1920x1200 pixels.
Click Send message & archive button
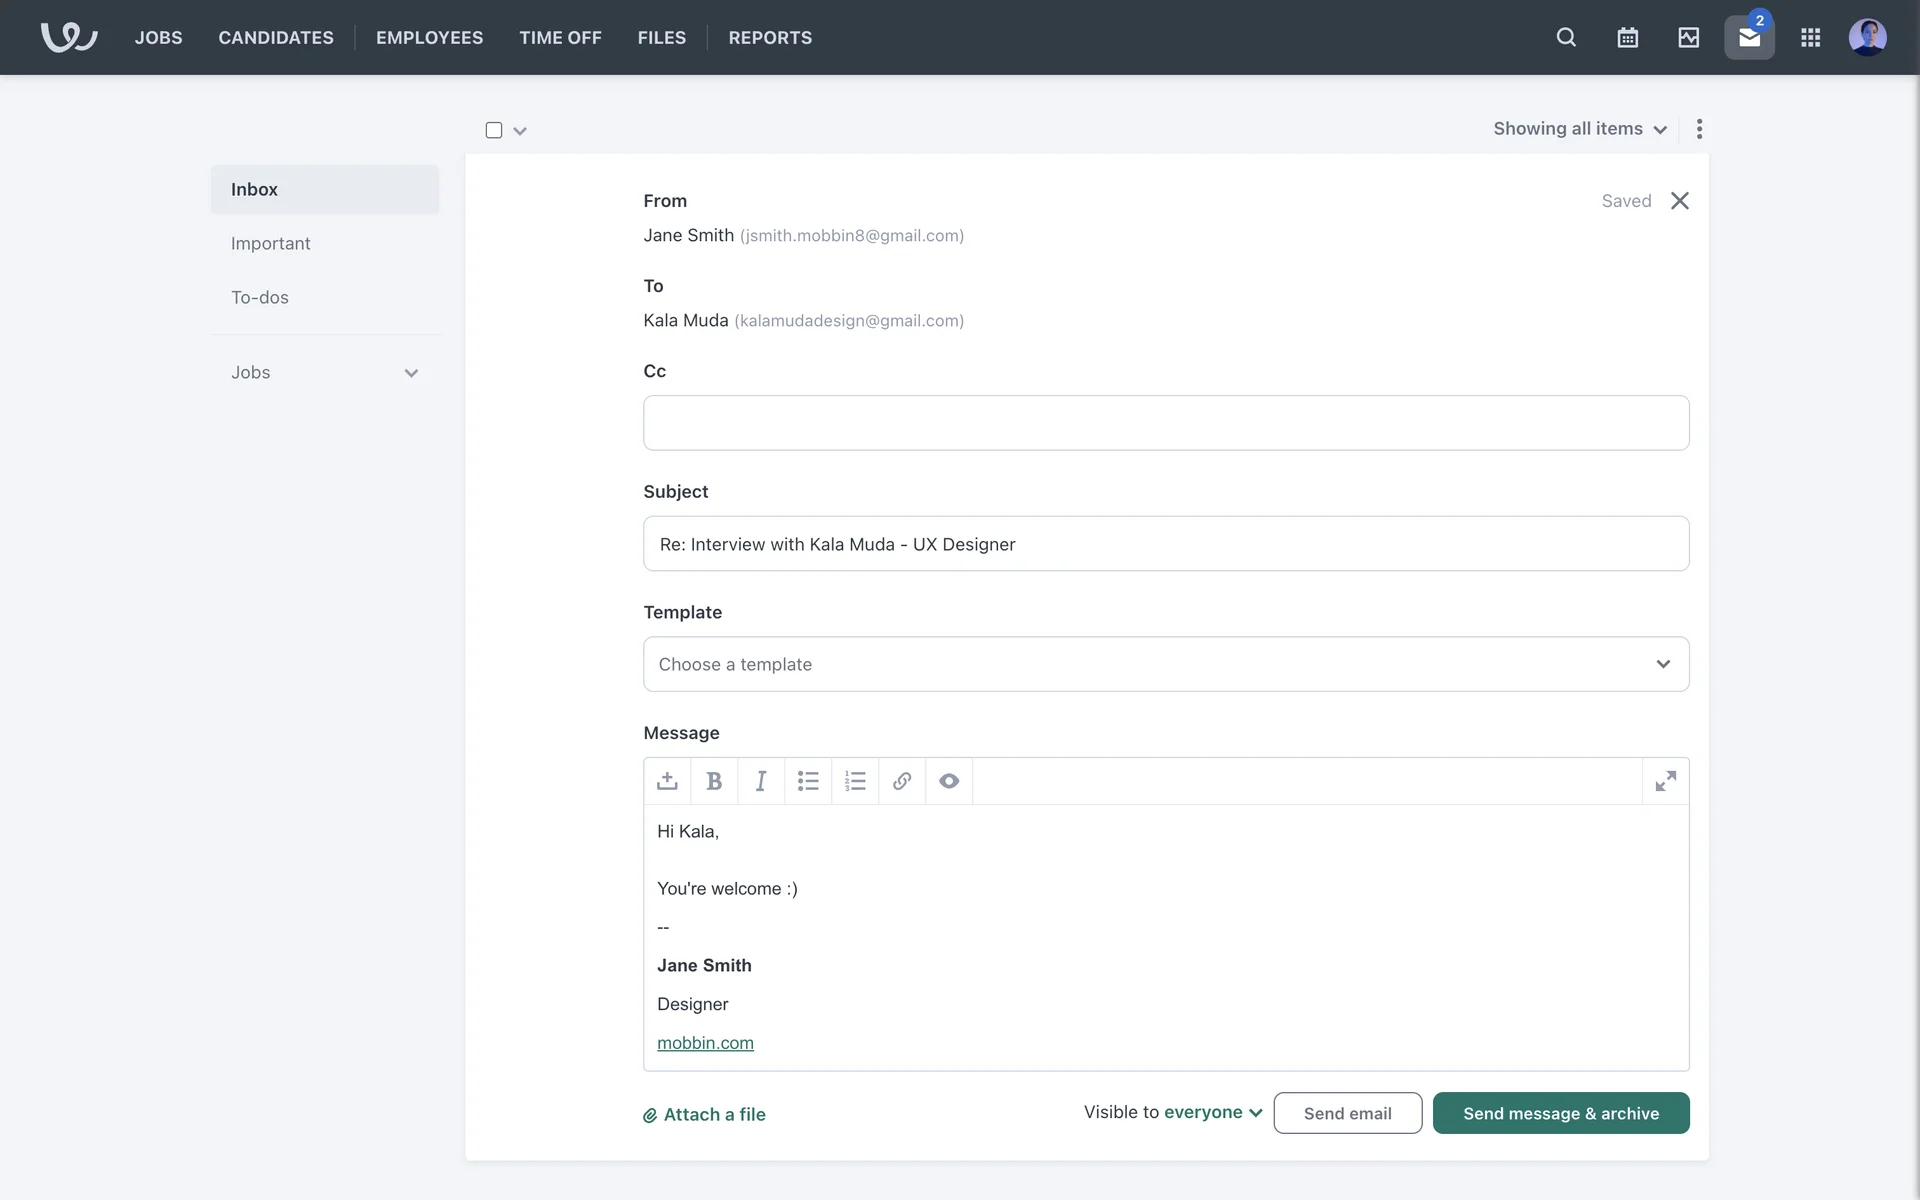tap(1560, 1113)
